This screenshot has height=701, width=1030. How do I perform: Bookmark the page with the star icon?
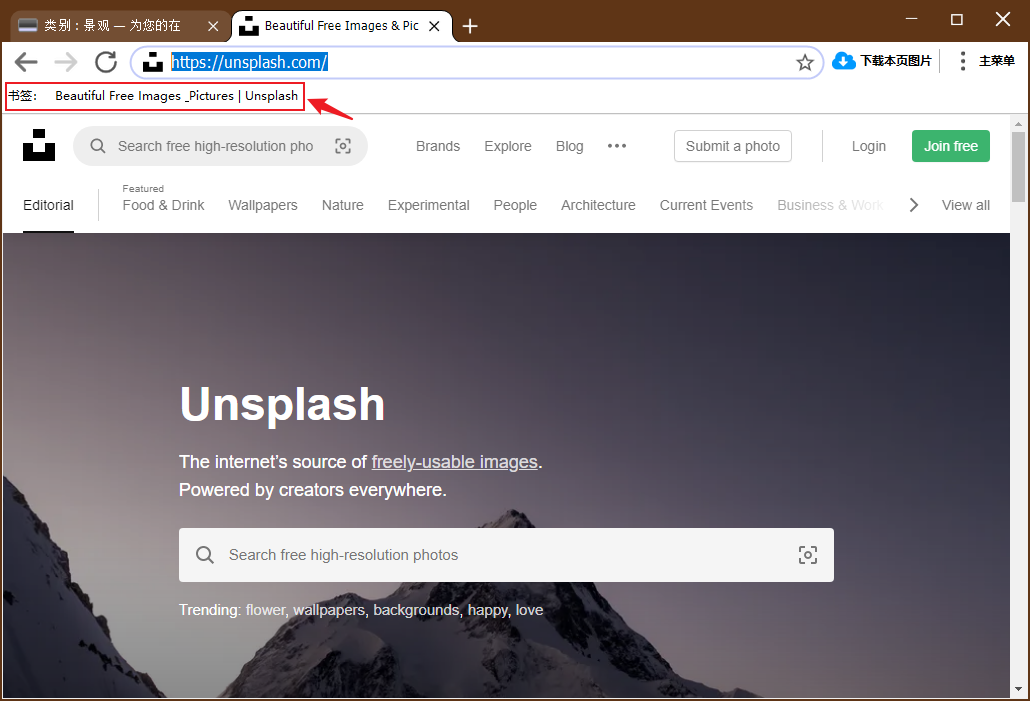(805, 62)
